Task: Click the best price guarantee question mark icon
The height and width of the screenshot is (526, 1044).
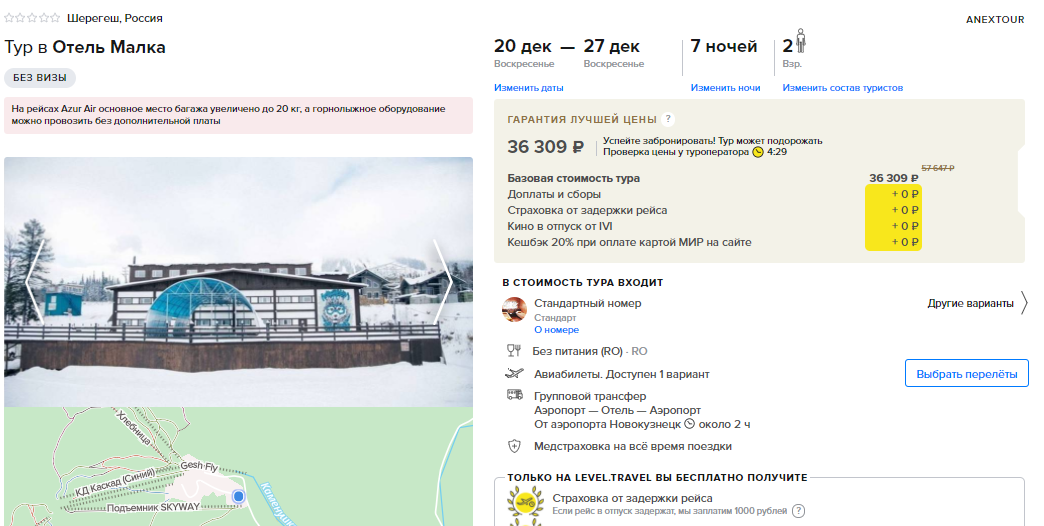Action: coord(668,120)
